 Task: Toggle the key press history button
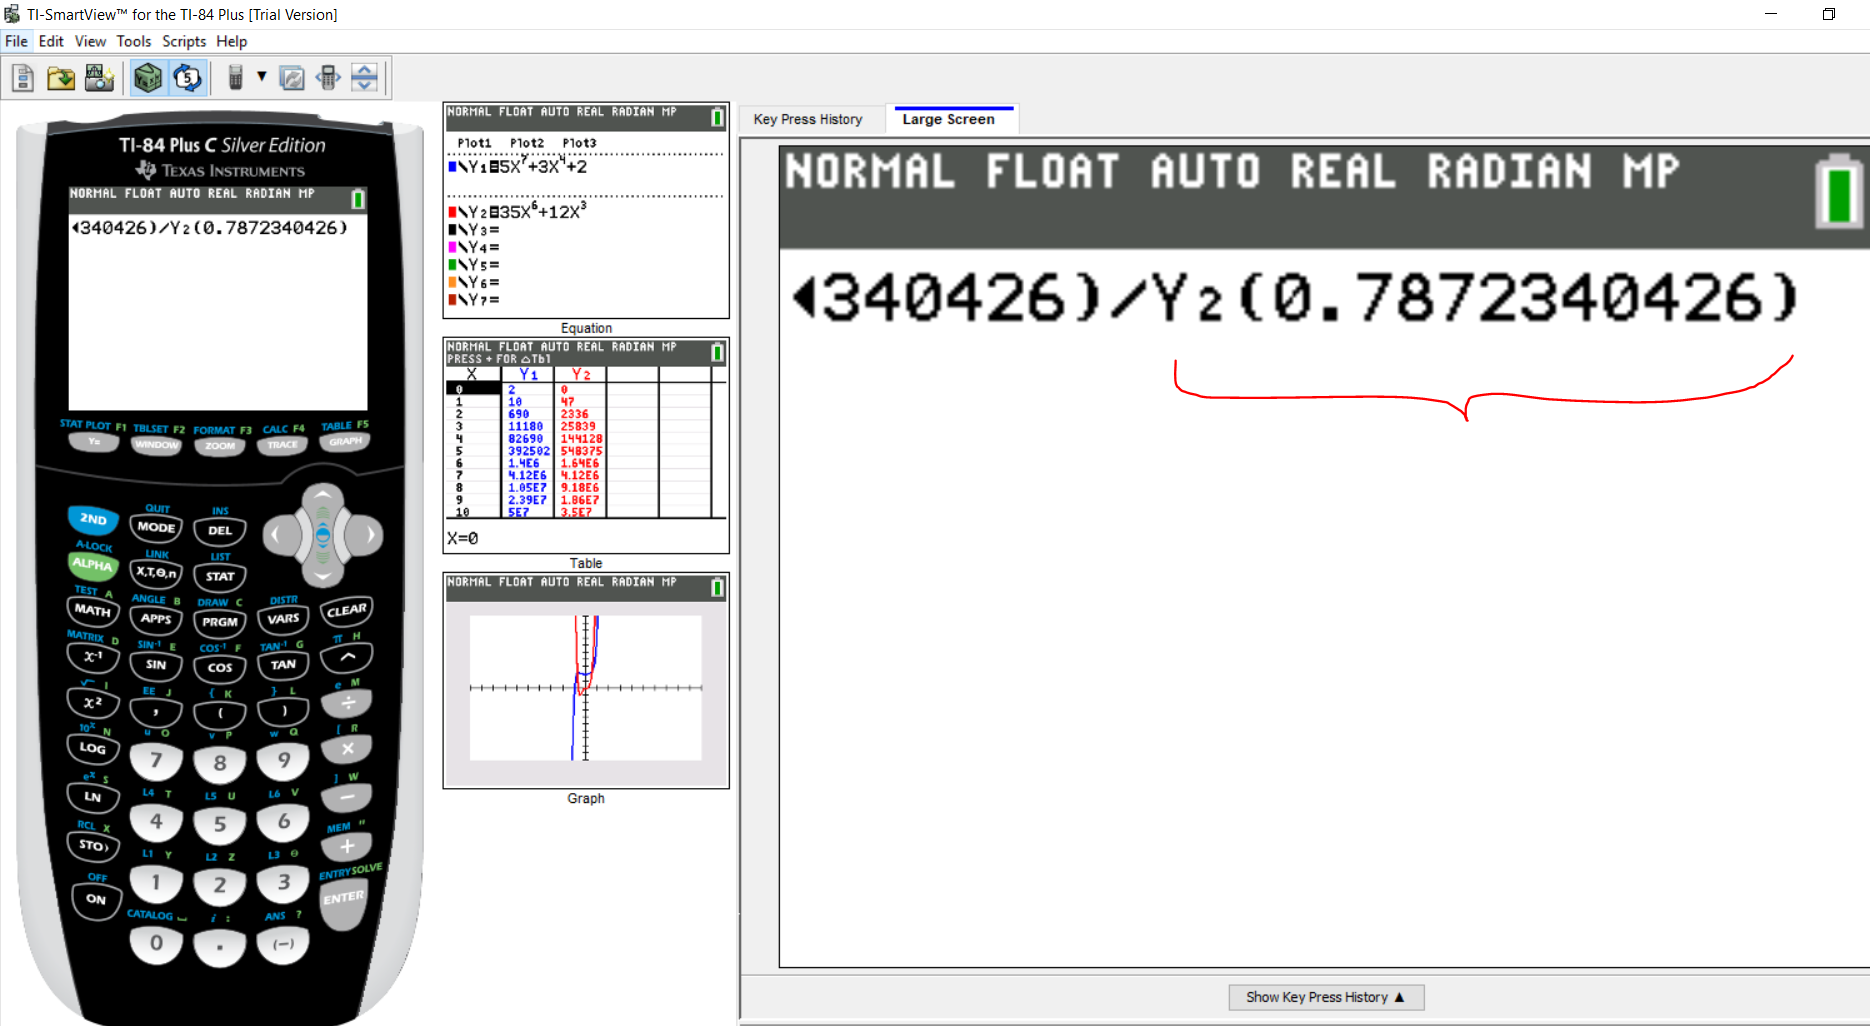click(187, 78)
